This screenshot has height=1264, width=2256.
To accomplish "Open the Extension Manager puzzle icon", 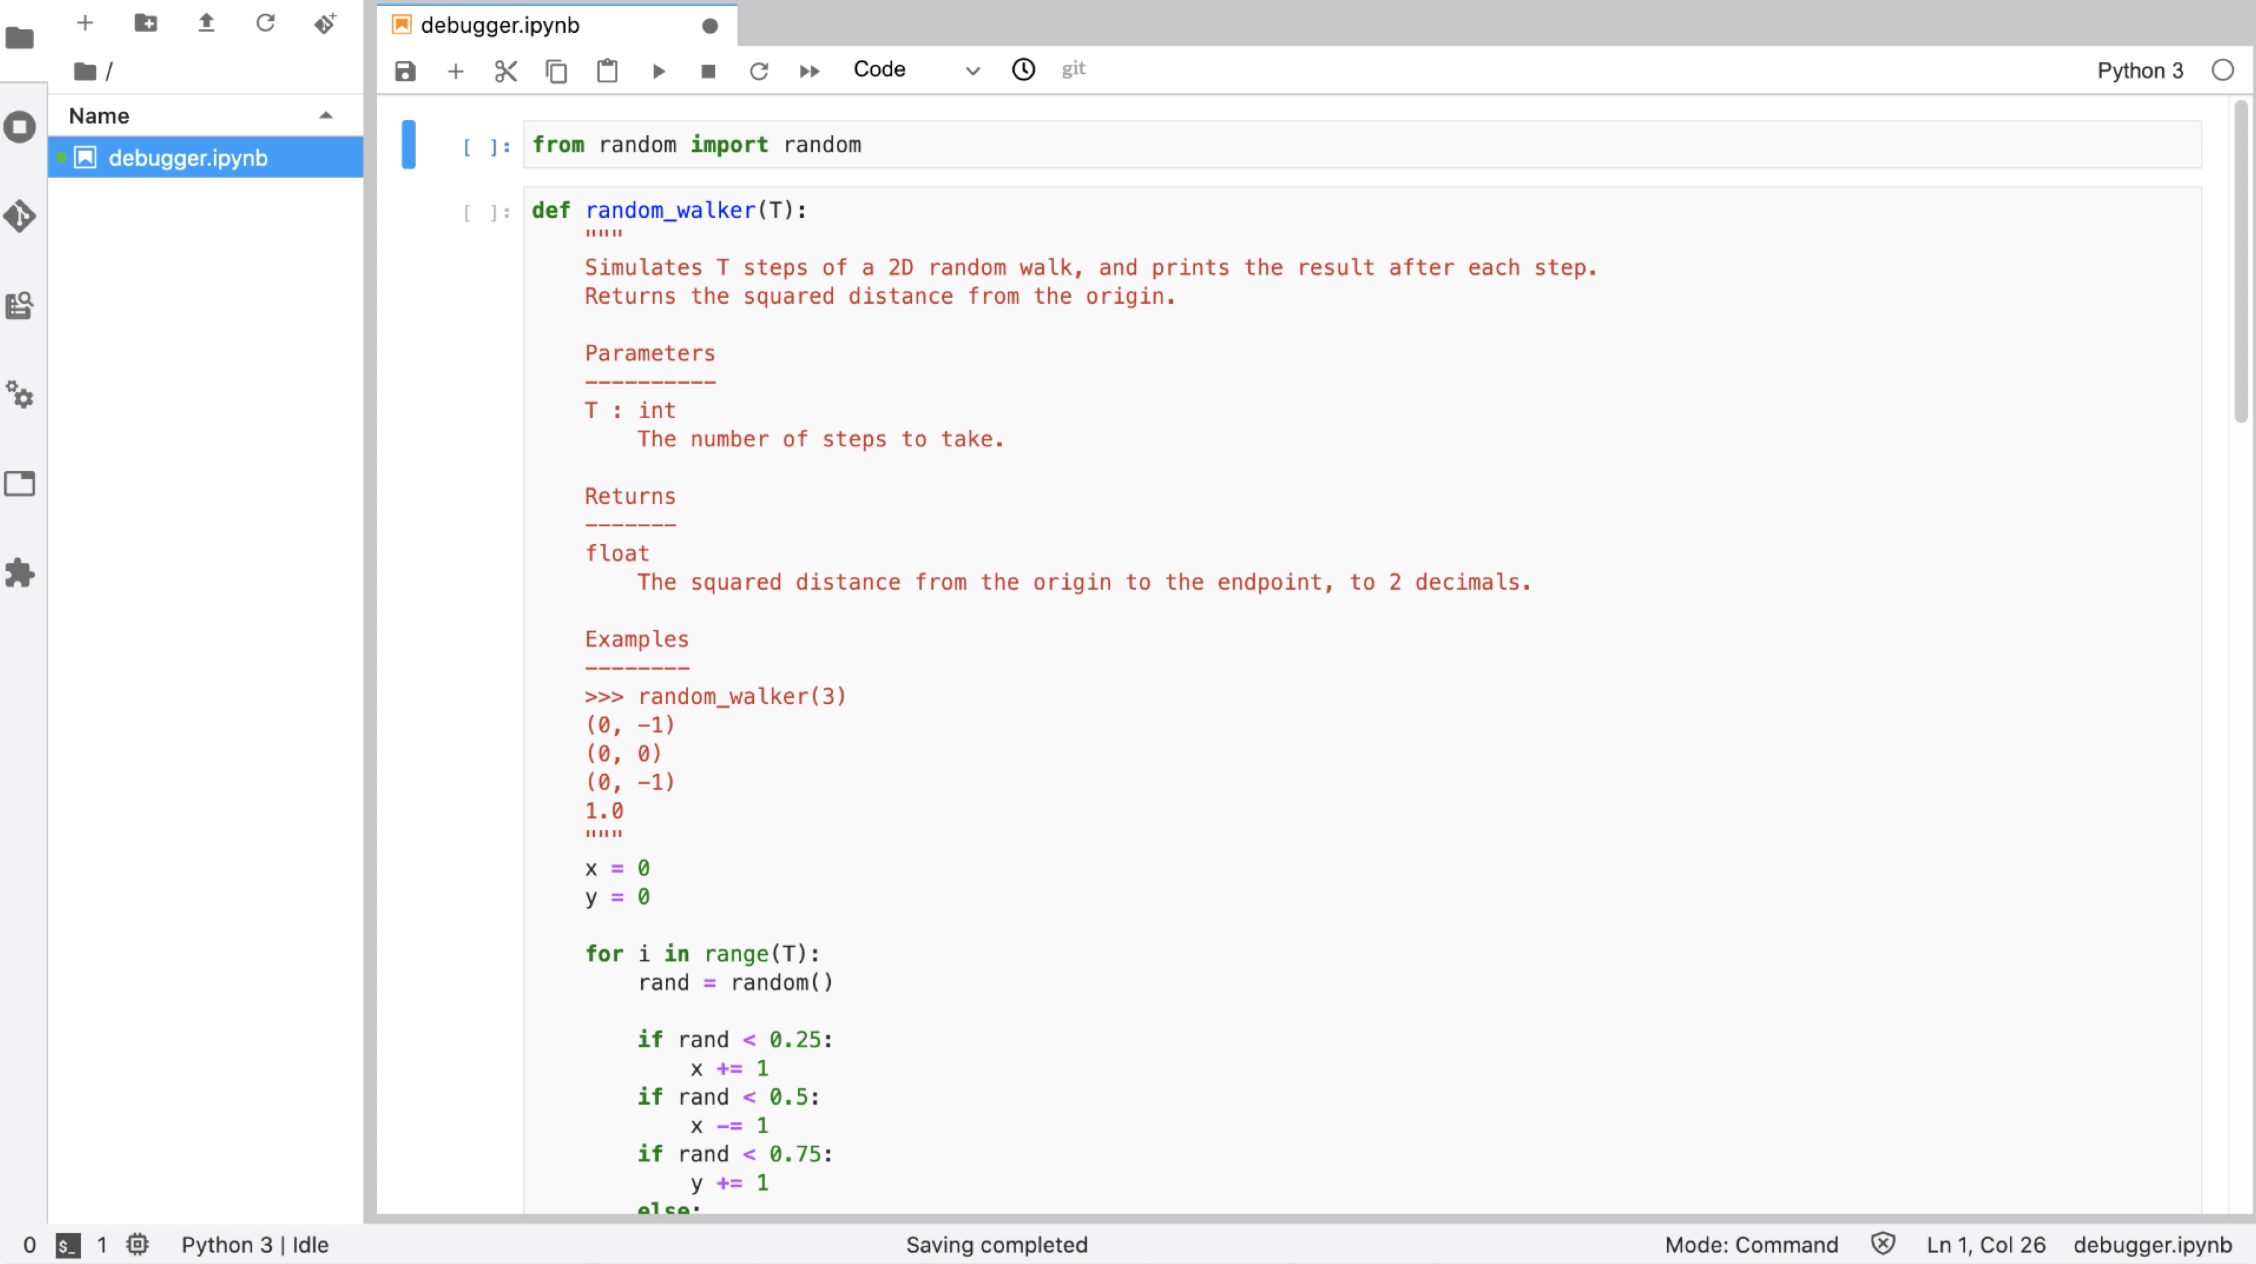I will [20, 573].
